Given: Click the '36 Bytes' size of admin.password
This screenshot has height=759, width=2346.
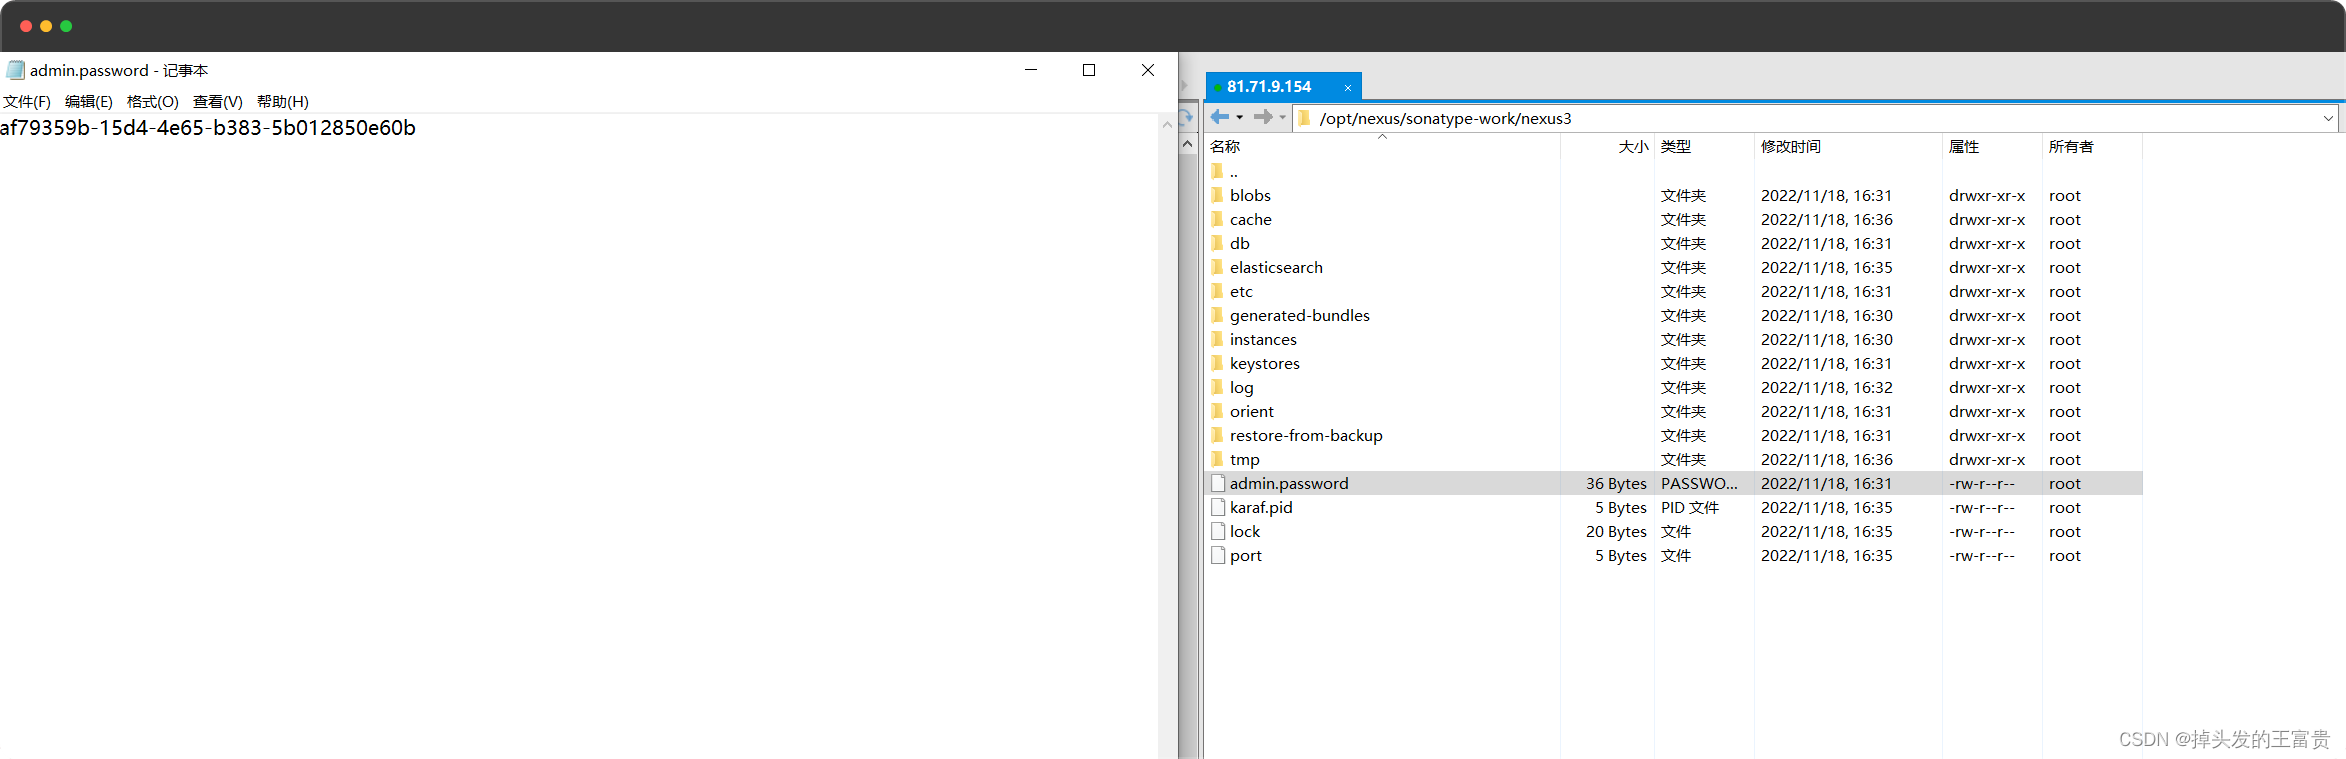Looking at the screenshot, I should click(x=1616, y=483).
